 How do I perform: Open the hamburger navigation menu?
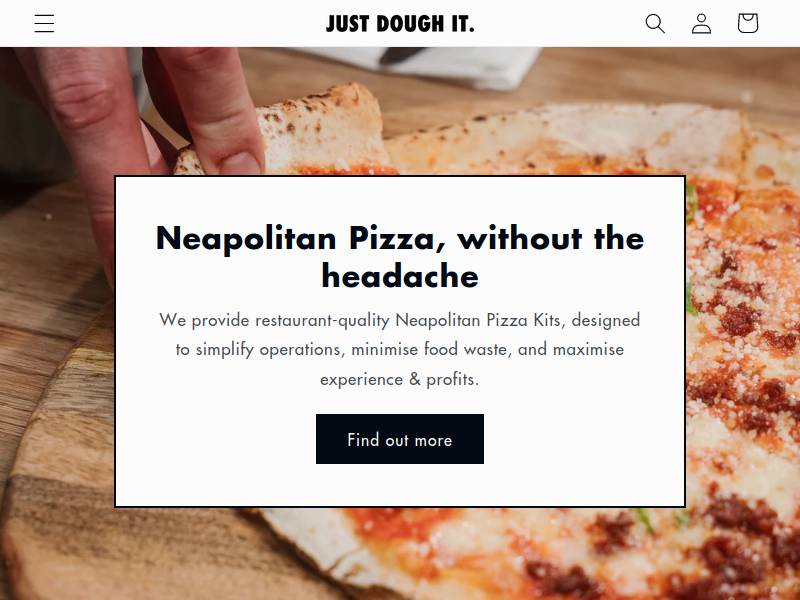(44, 23)
